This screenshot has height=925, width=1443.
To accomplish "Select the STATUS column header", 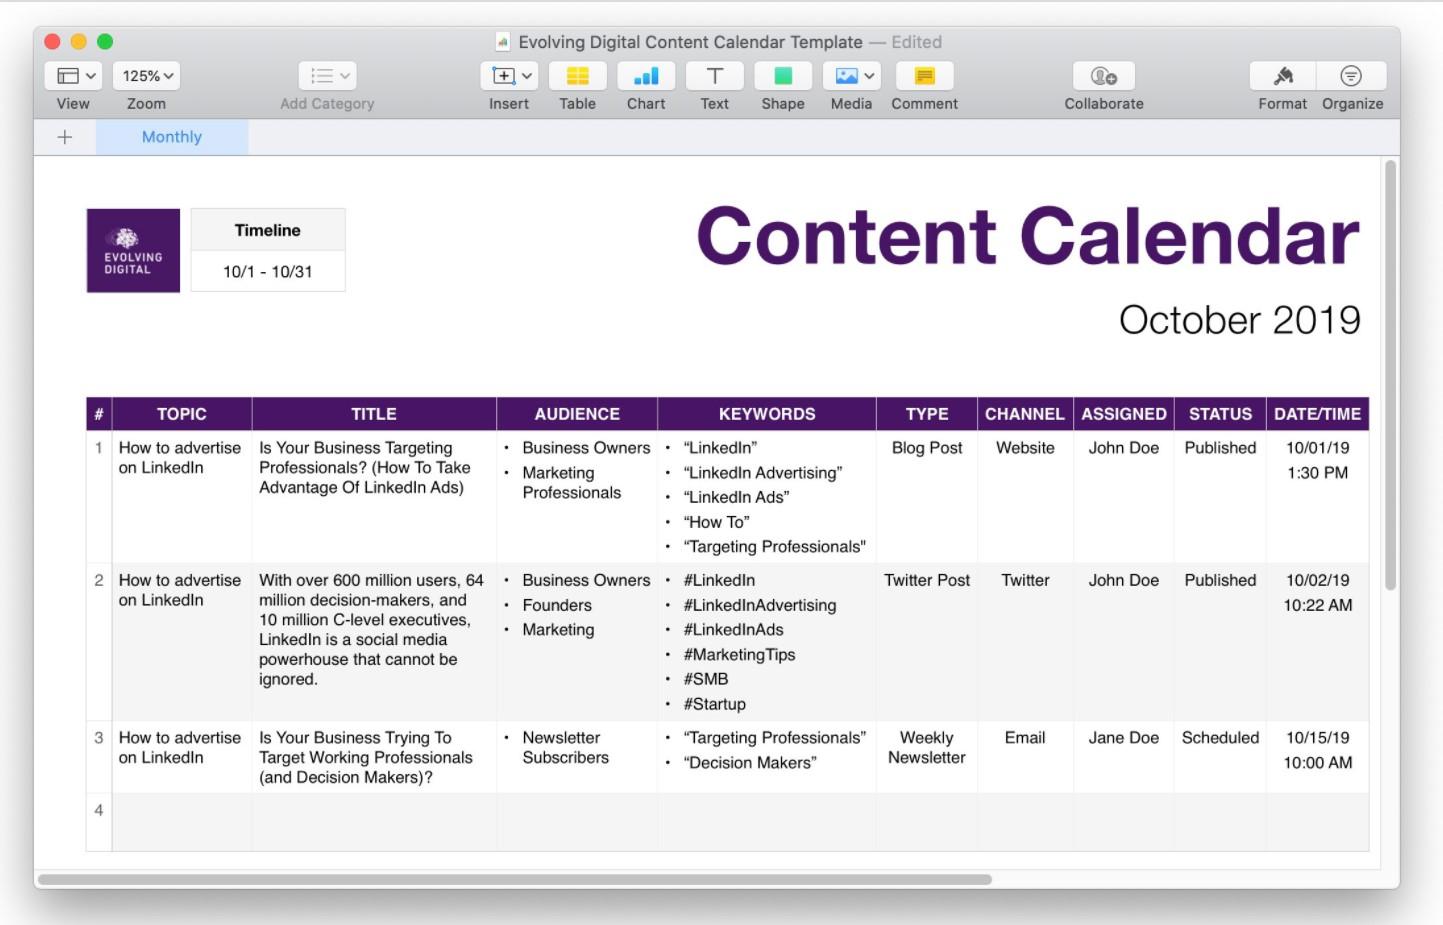I will click(x=1220, y=414).
